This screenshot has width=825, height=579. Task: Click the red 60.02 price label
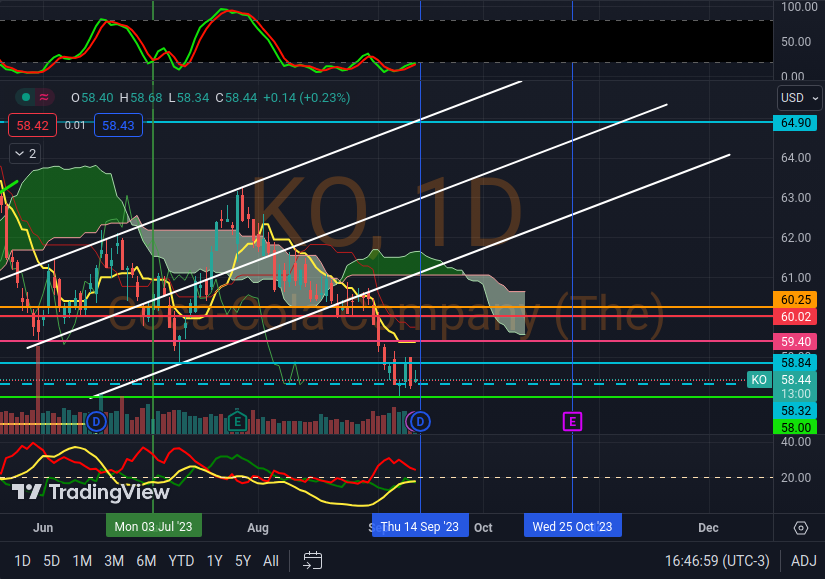click(x=795, y=316)
